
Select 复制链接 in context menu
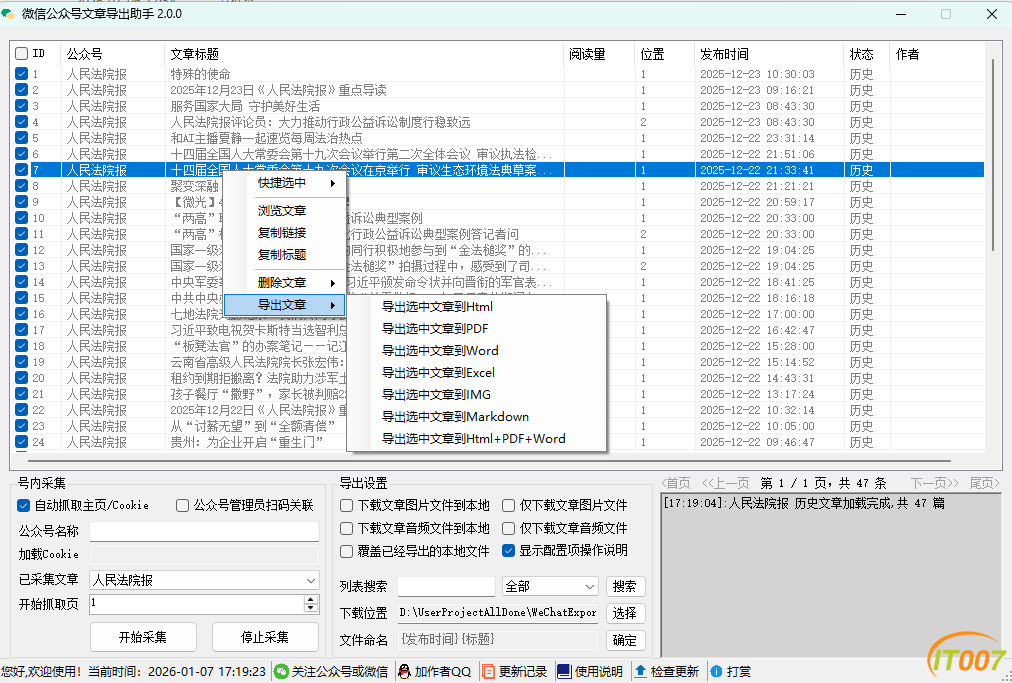282,233
